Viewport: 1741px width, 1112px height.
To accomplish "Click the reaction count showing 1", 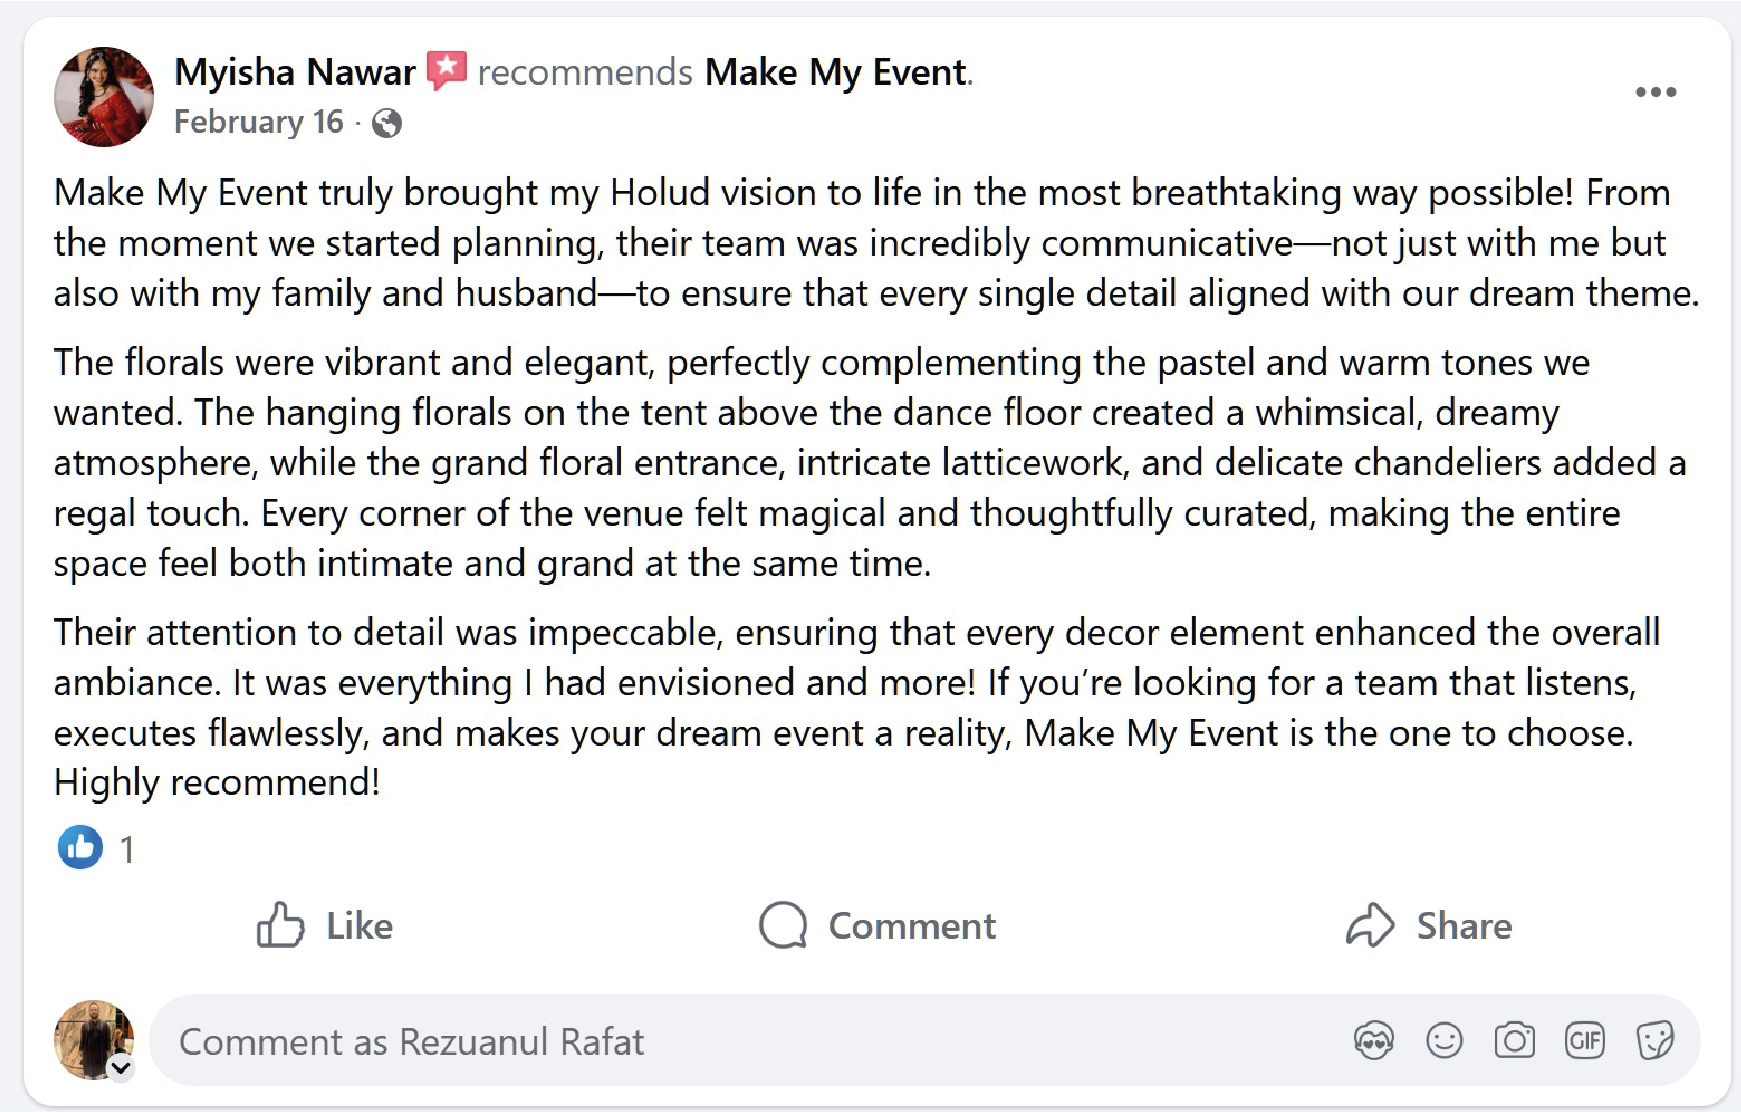I will click(126, 848).
